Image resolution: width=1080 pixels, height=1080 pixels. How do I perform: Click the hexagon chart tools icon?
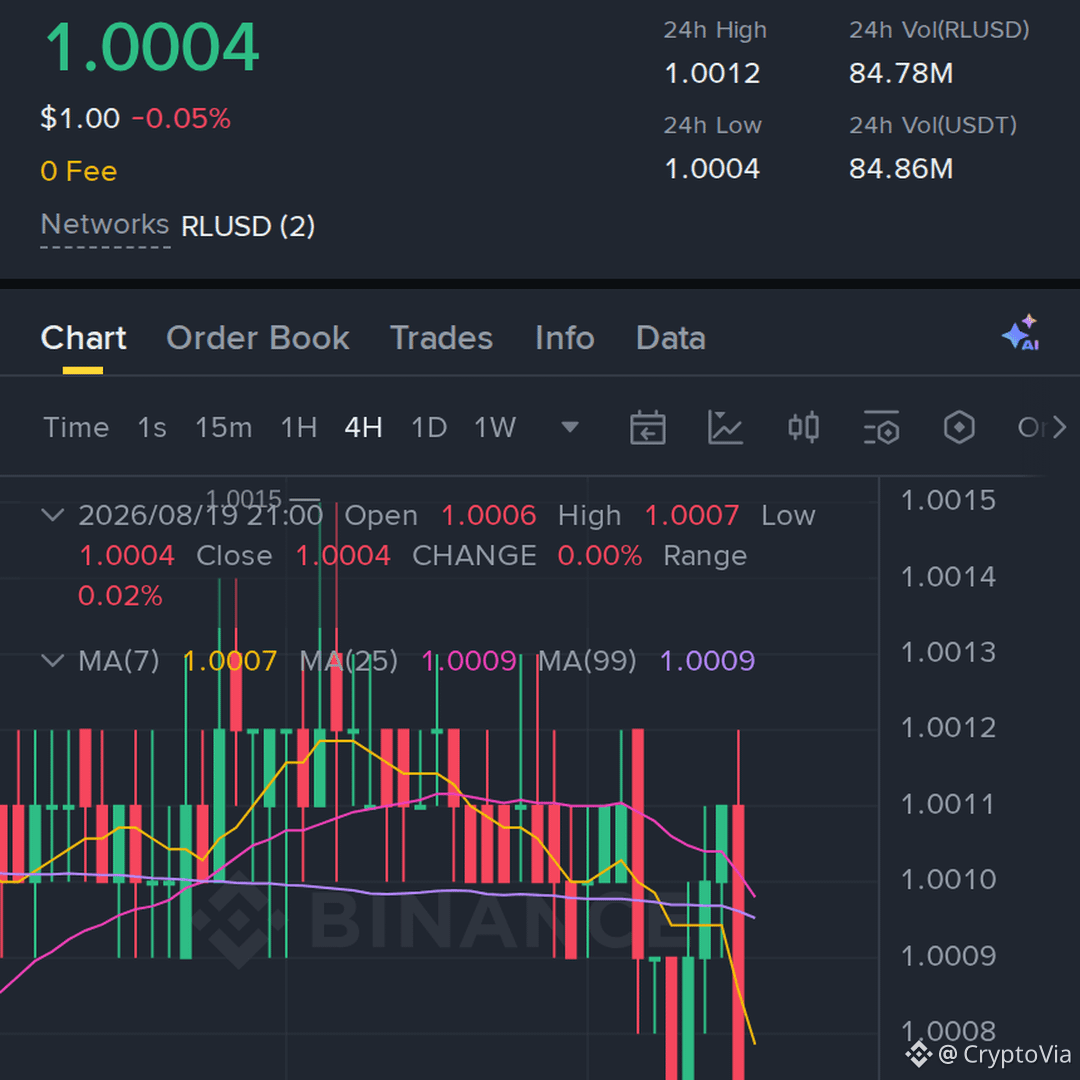tap(959, 427)
